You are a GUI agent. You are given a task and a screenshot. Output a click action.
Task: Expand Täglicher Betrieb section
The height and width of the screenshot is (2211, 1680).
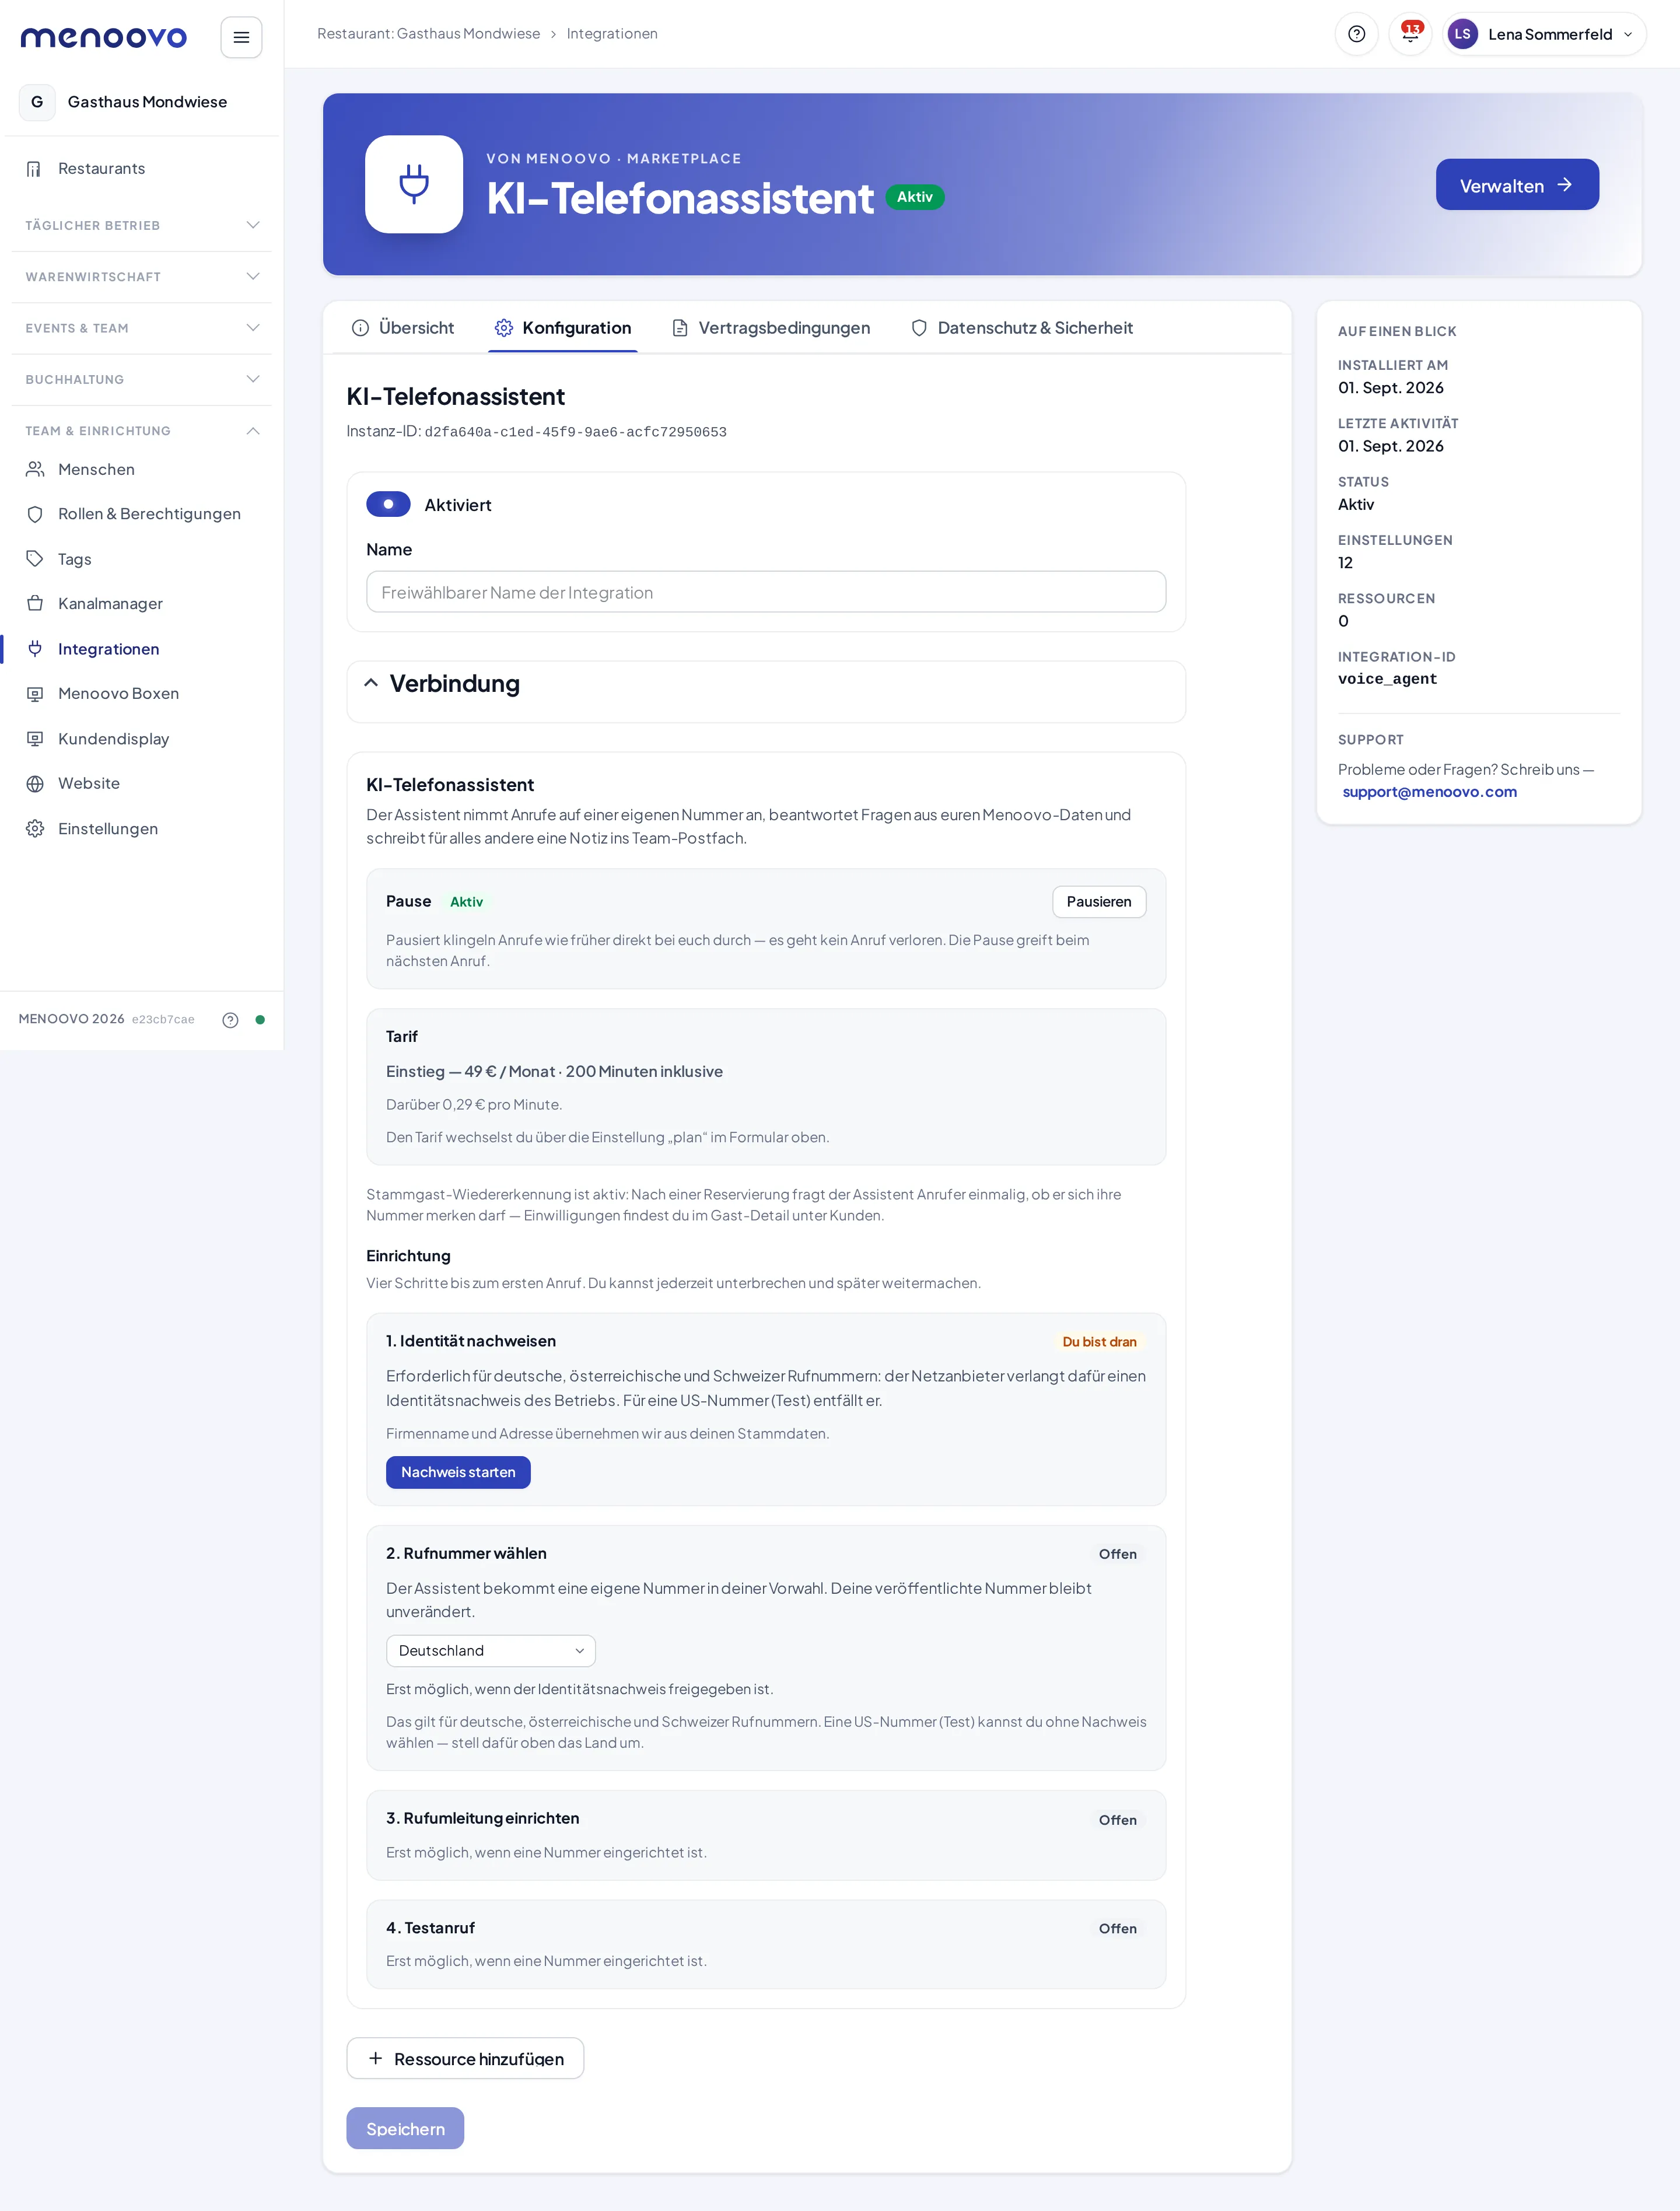tap(141, 225)
